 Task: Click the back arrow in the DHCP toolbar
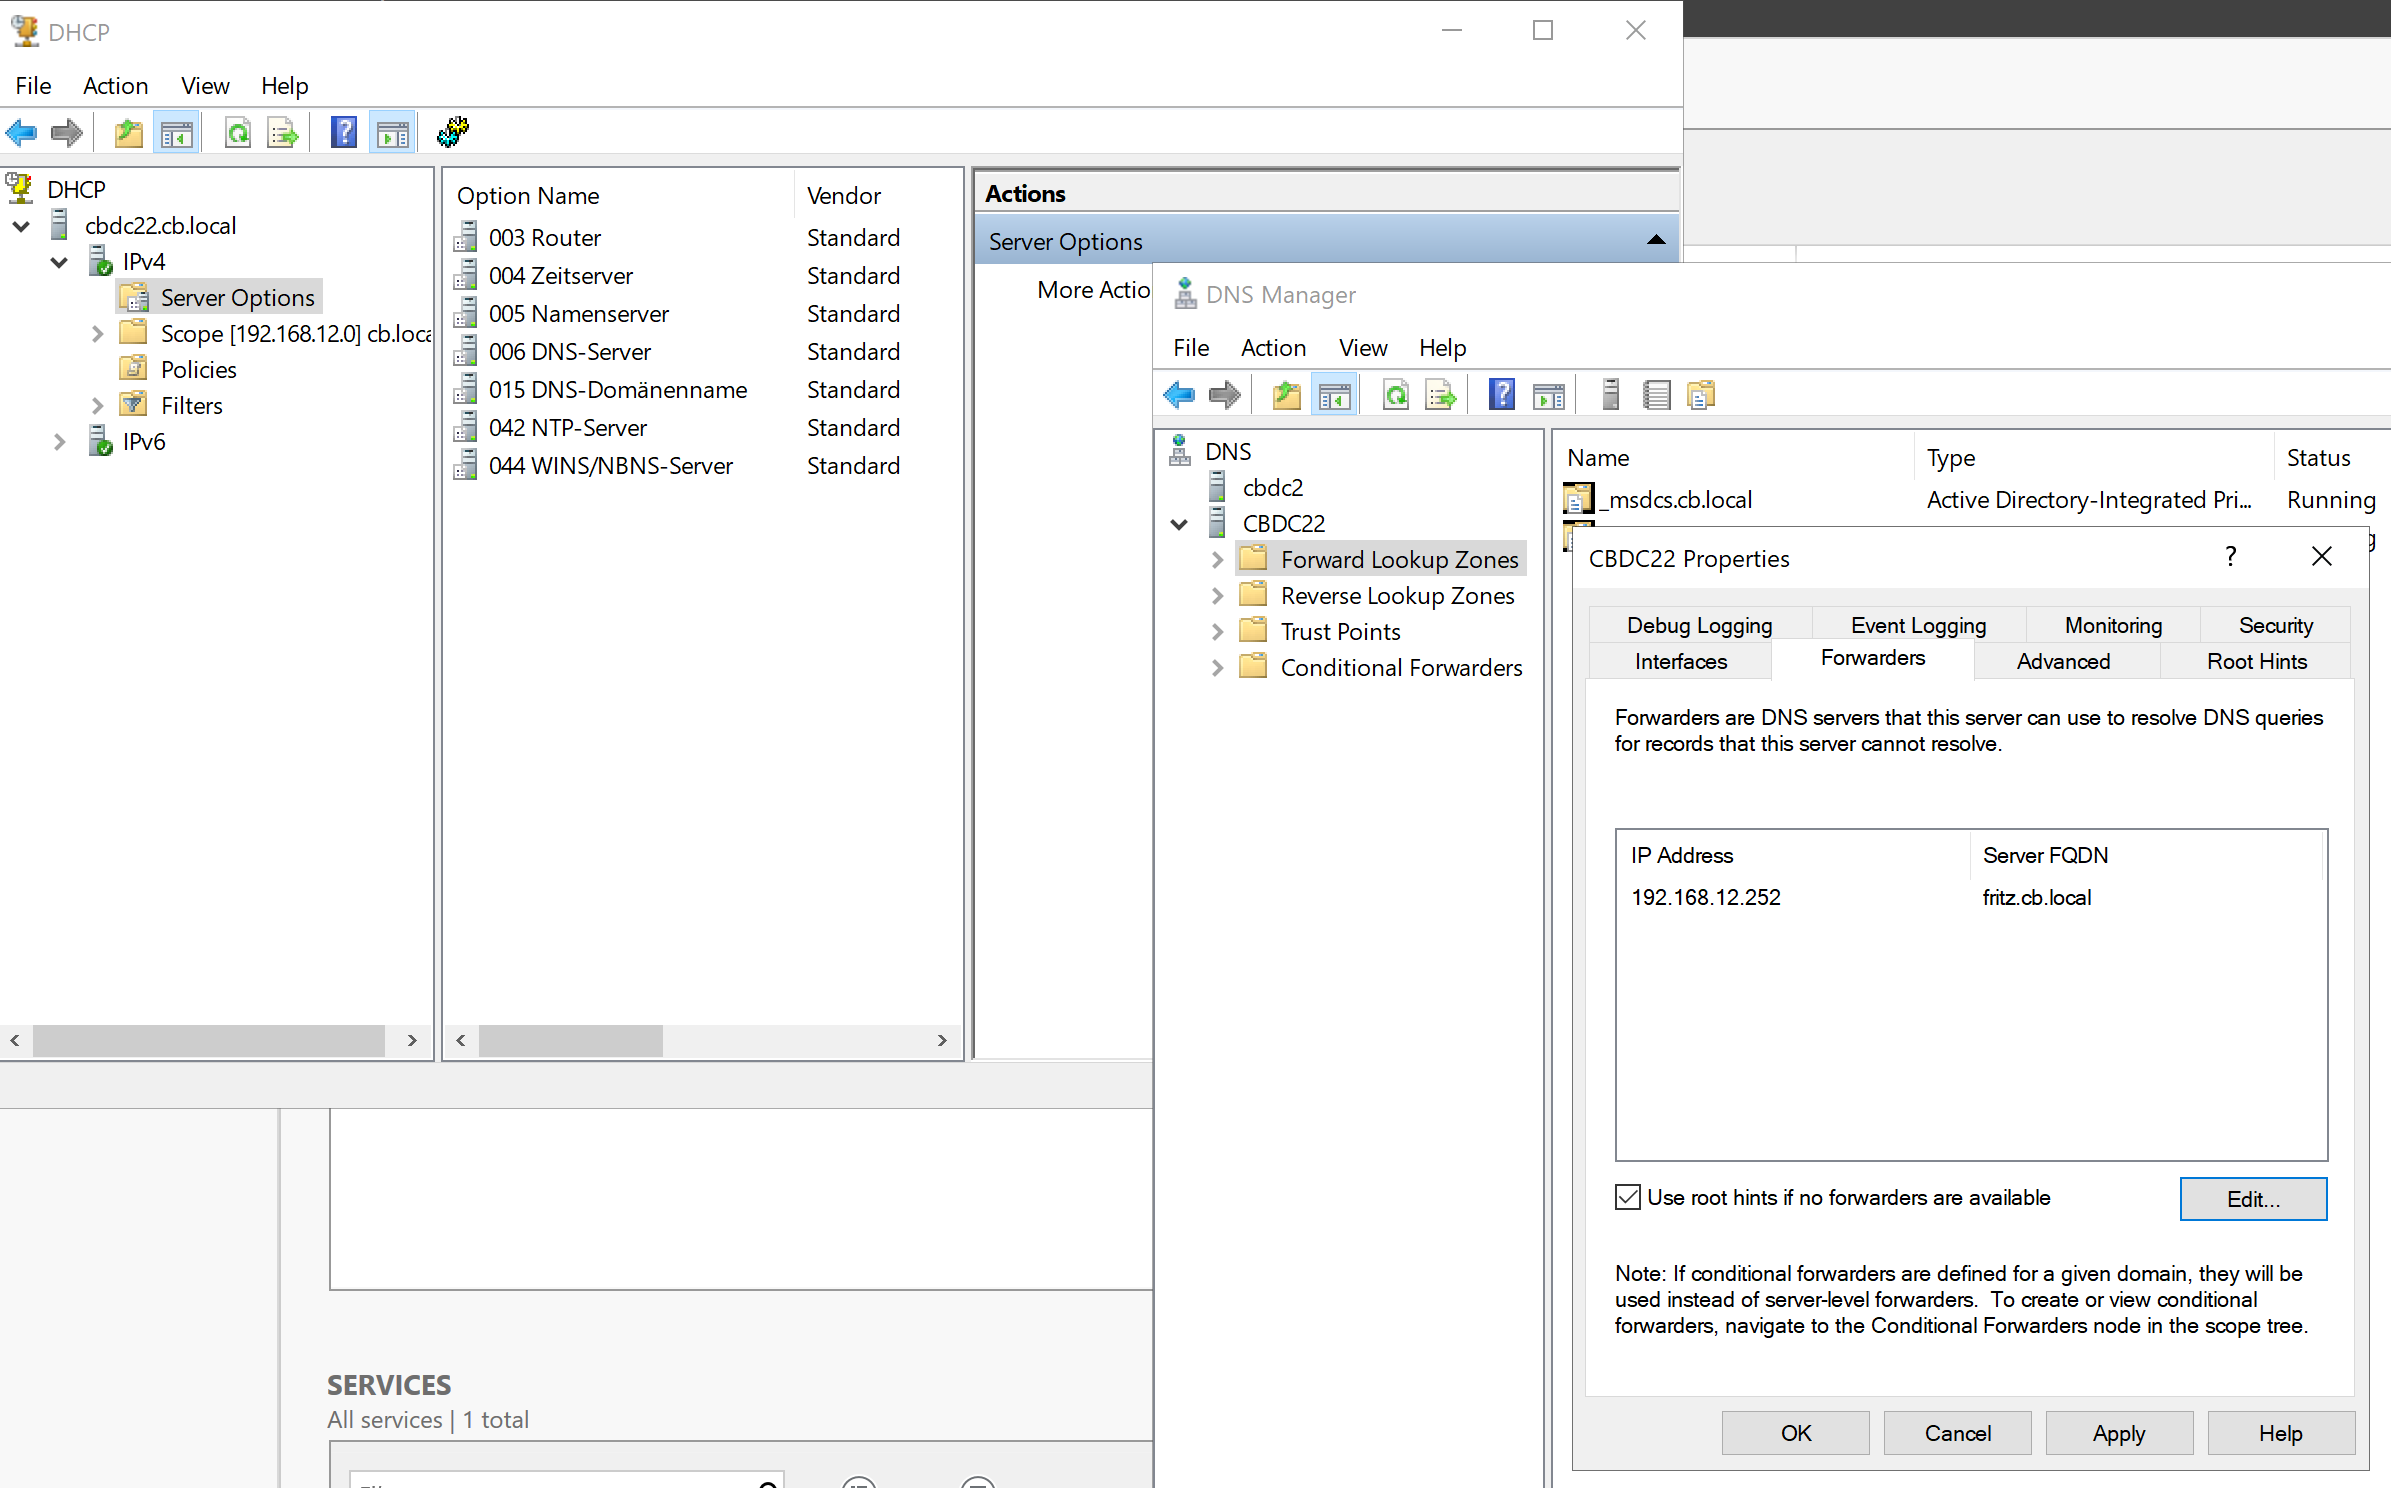[x=22, y=133]
